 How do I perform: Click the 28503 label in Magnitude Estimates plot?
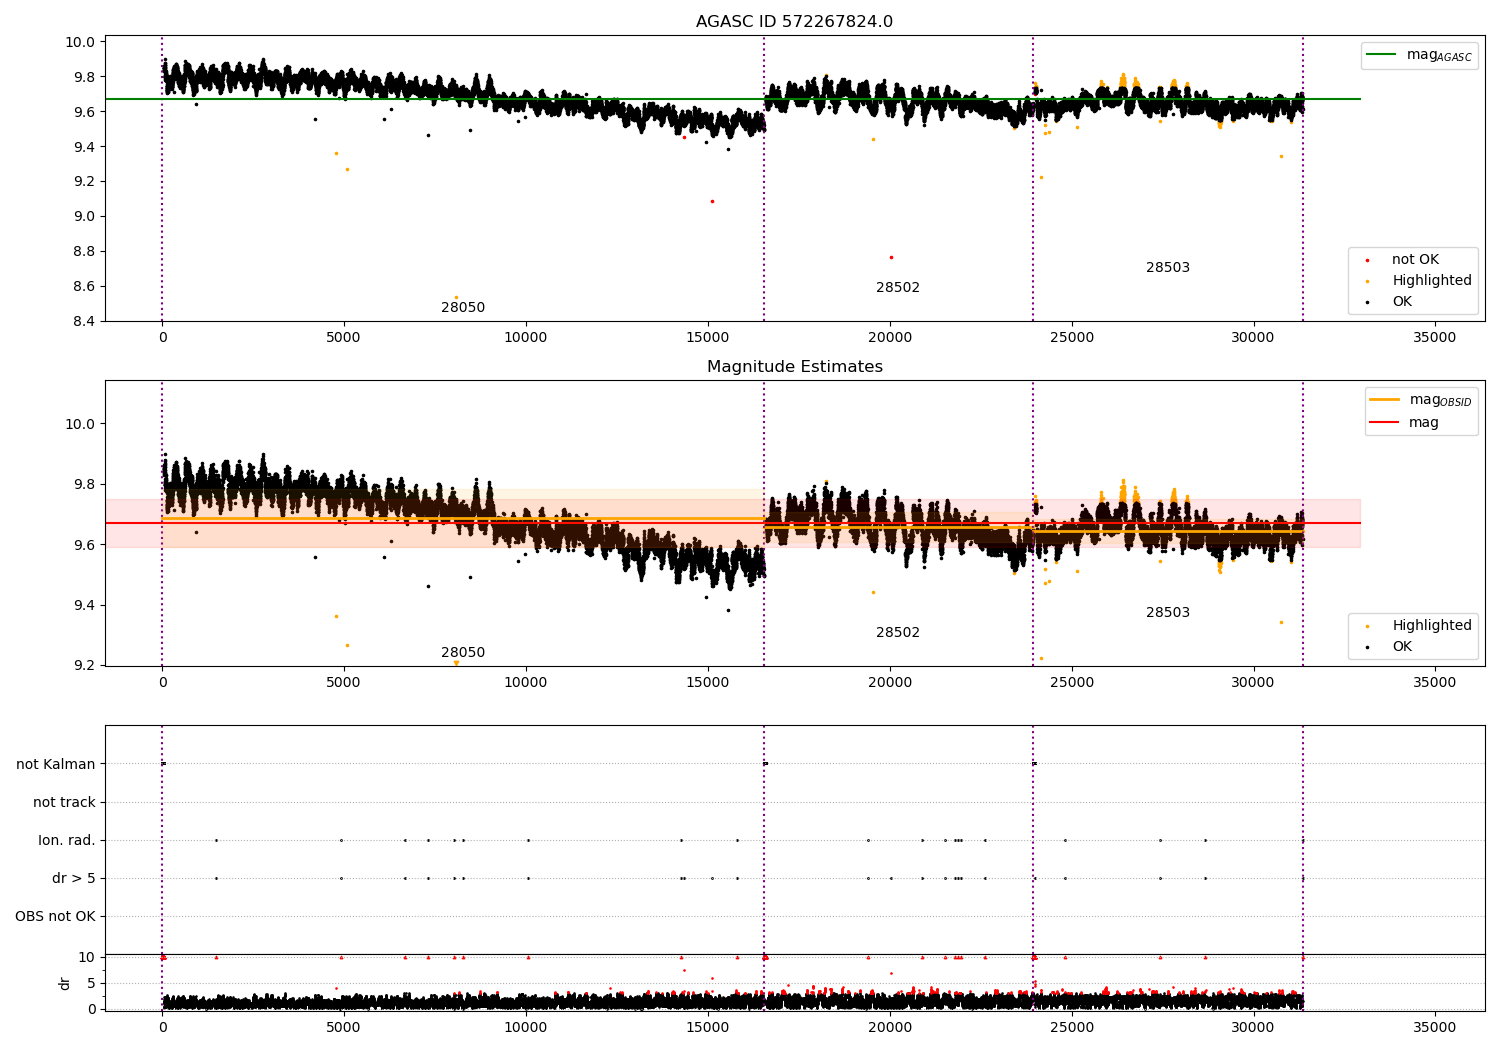(1168, 613)
